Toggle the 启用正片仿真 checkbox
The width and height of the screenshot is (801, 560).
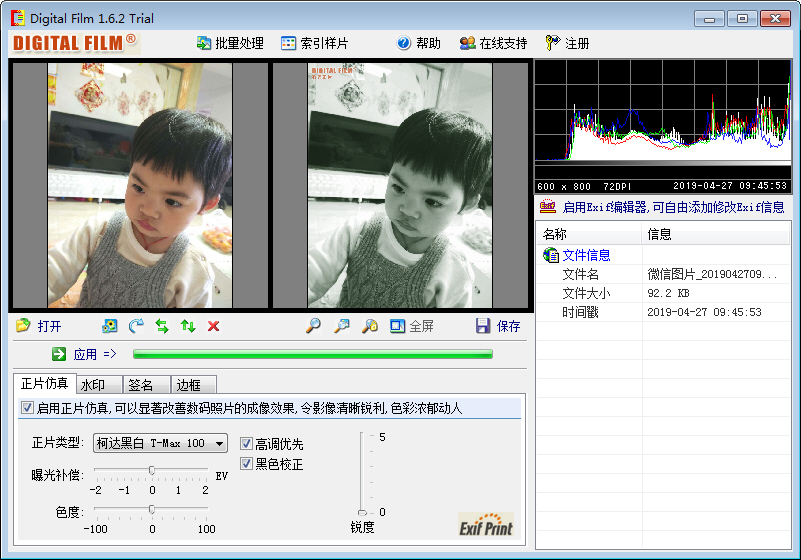click(x=27, y=408)
